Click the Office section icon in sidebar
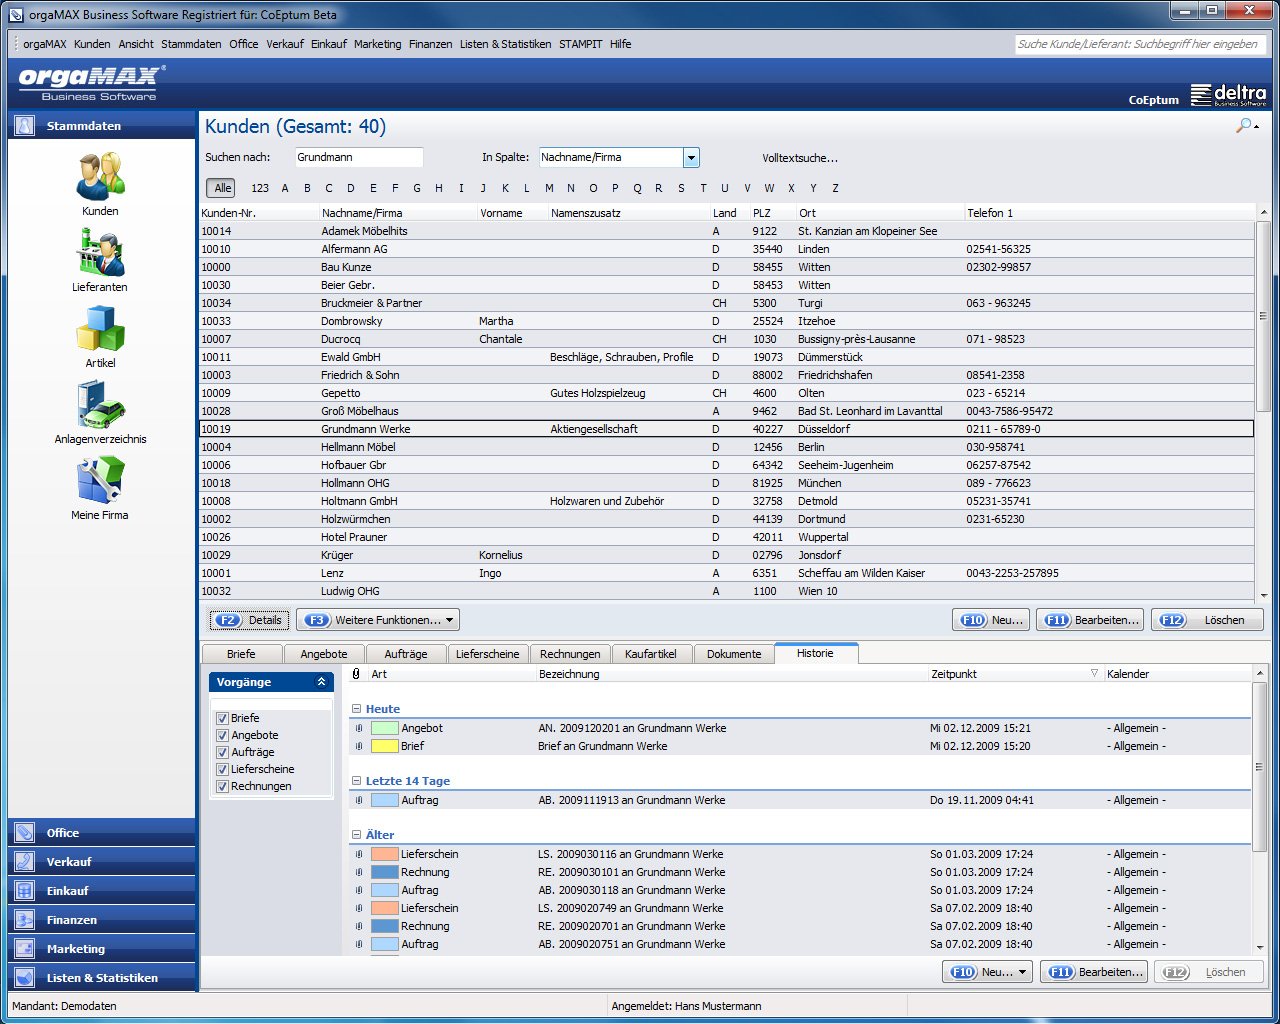The height and width of the screenshot is (1024, 1280). tap(25, 833)
